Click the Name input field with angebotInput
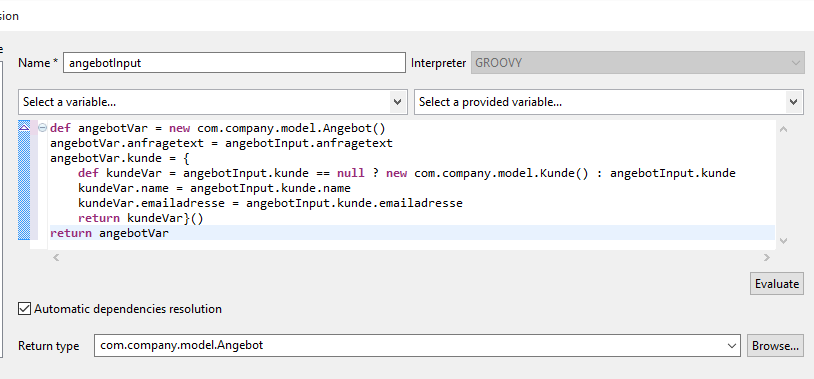Viewport: 814px width, 379px height. pyautogui.click(x=234, y=63)
